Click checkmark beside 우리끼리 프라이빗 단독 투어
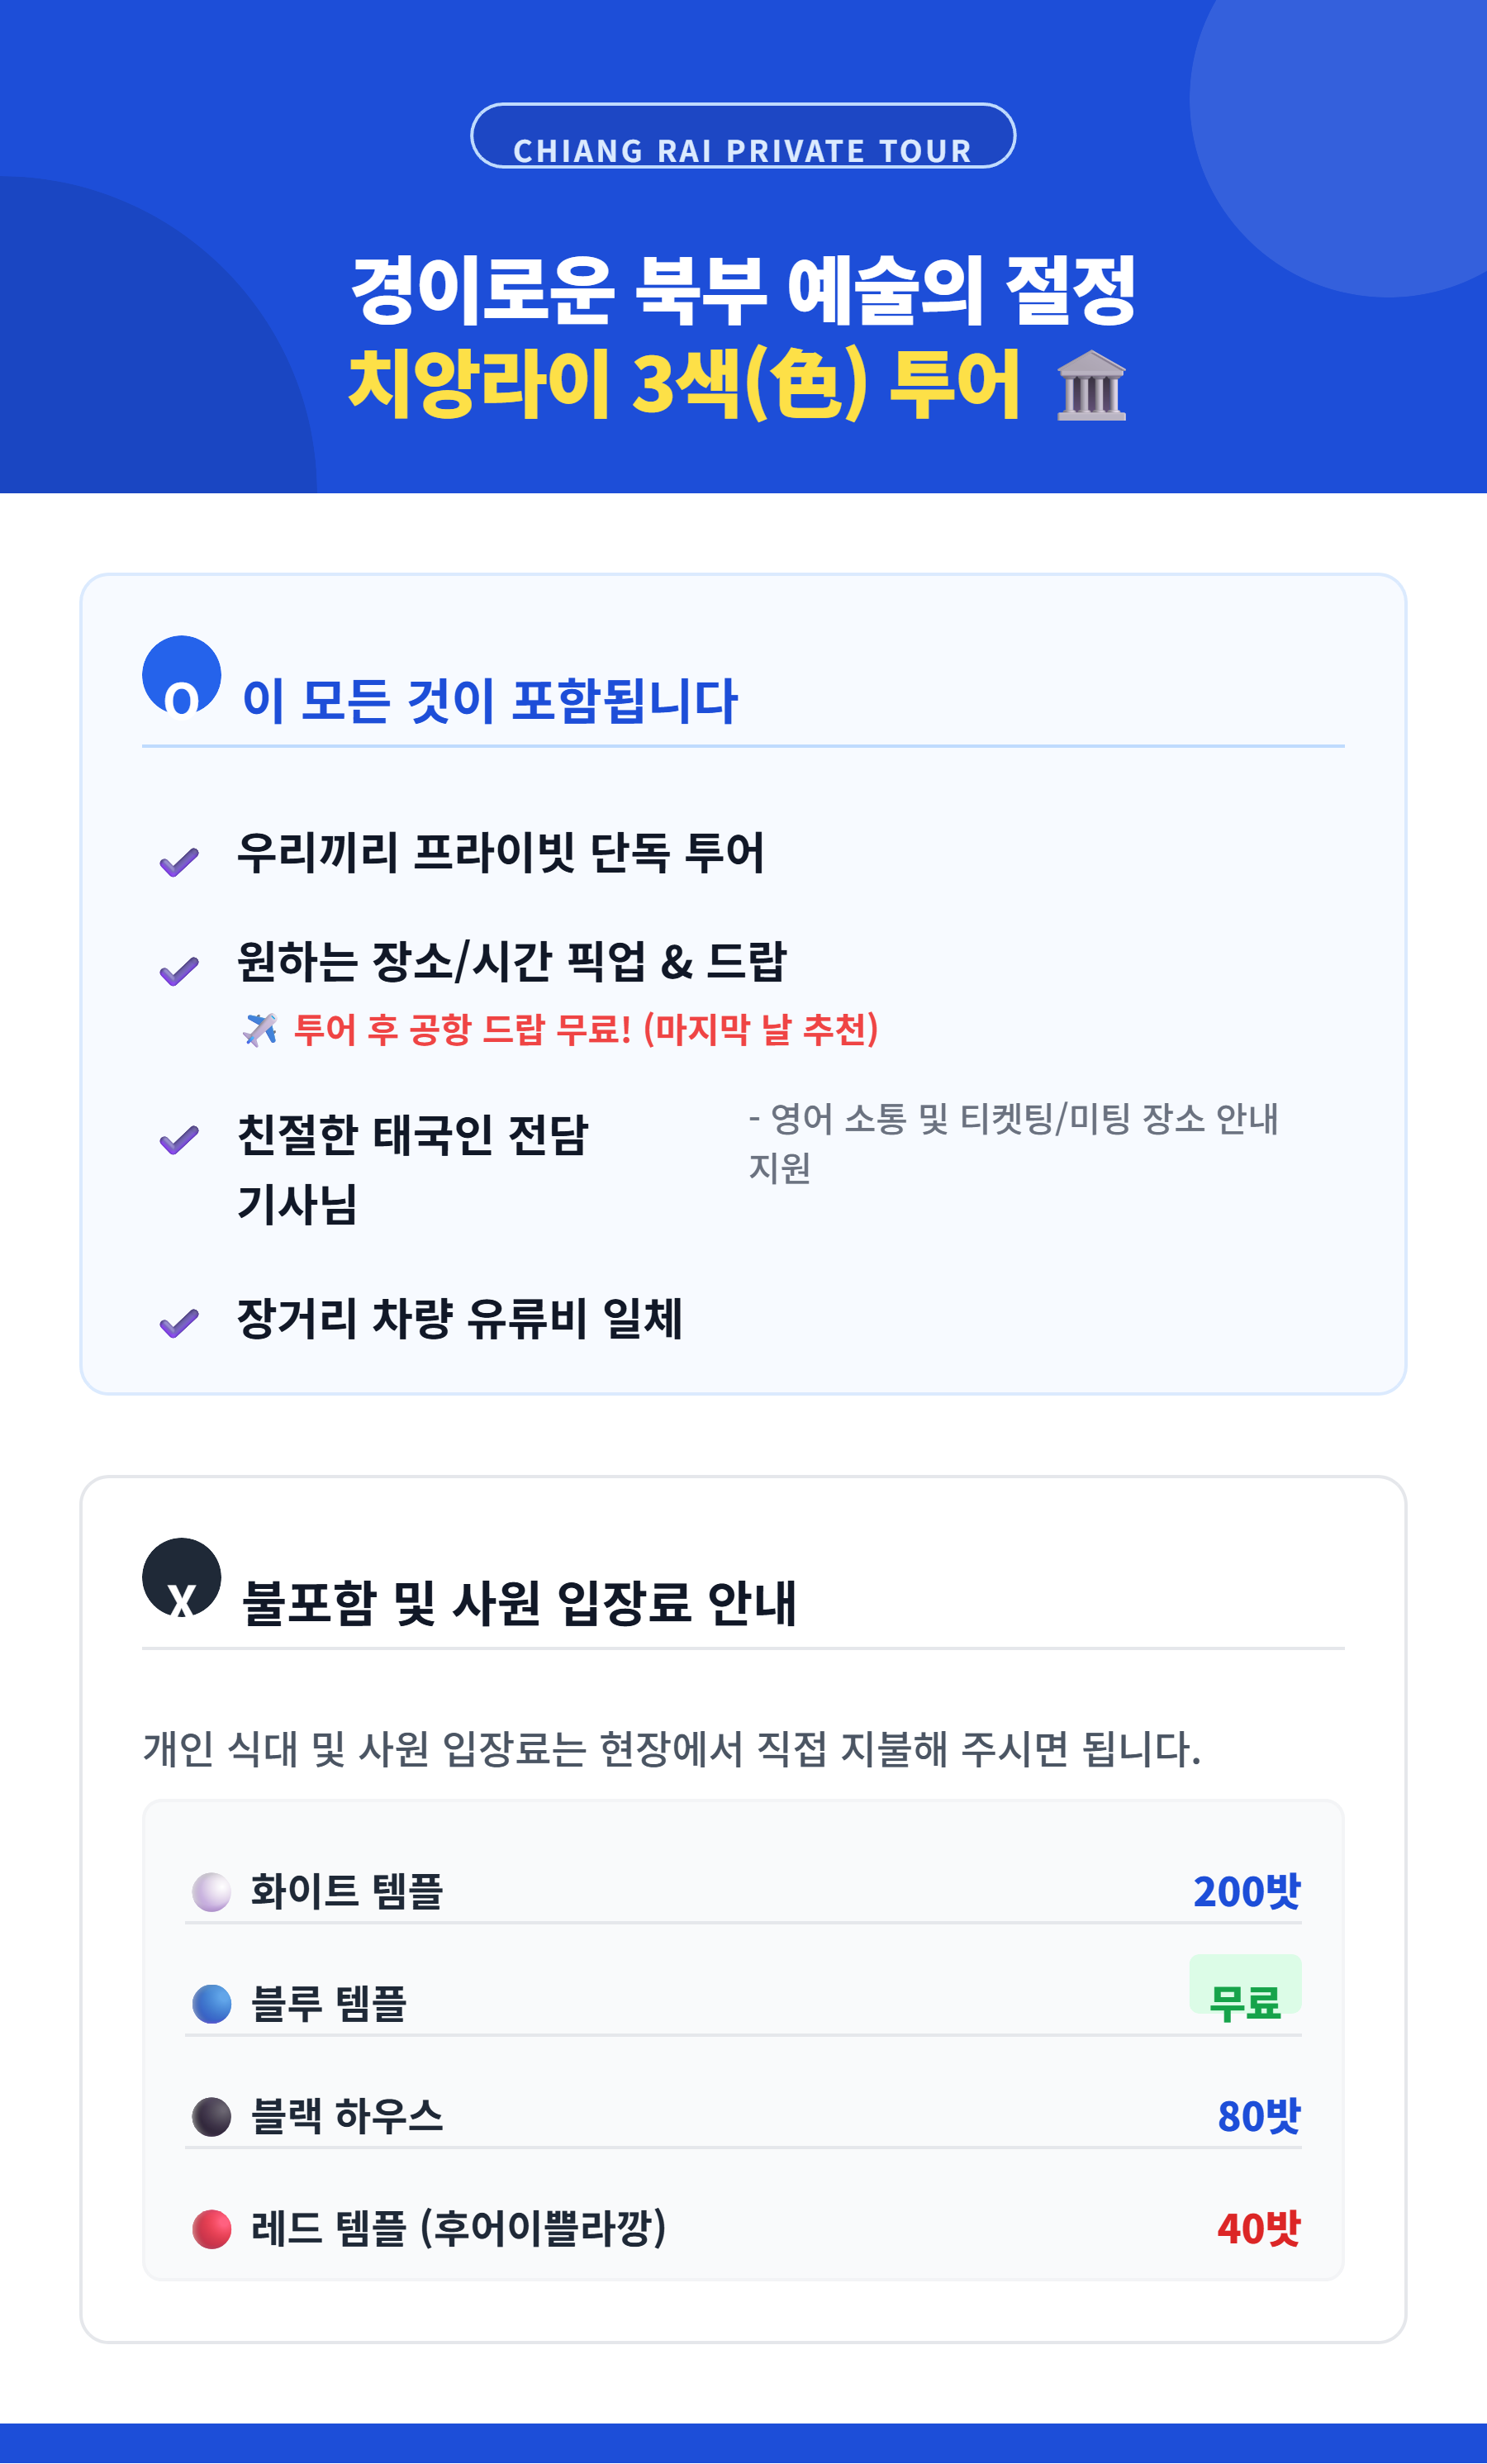 click(x=179, y=862)
